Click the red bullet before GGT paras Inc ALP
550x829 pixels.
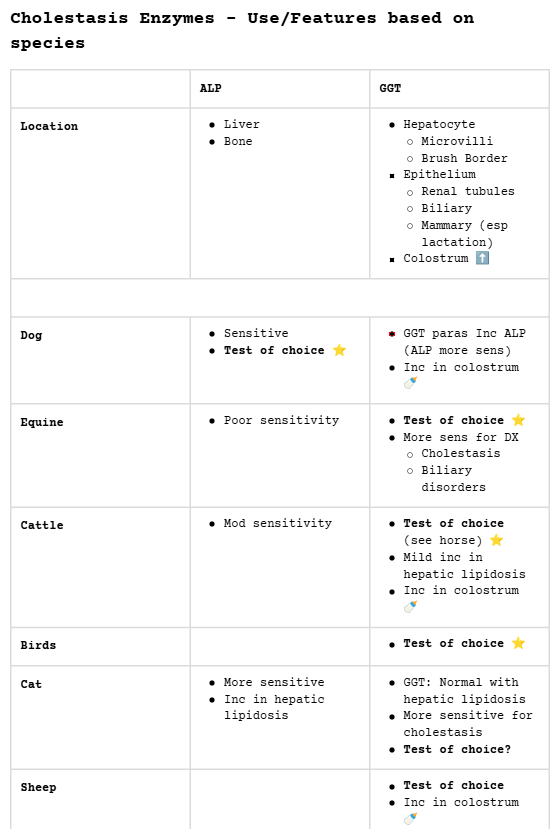[392, 334]
